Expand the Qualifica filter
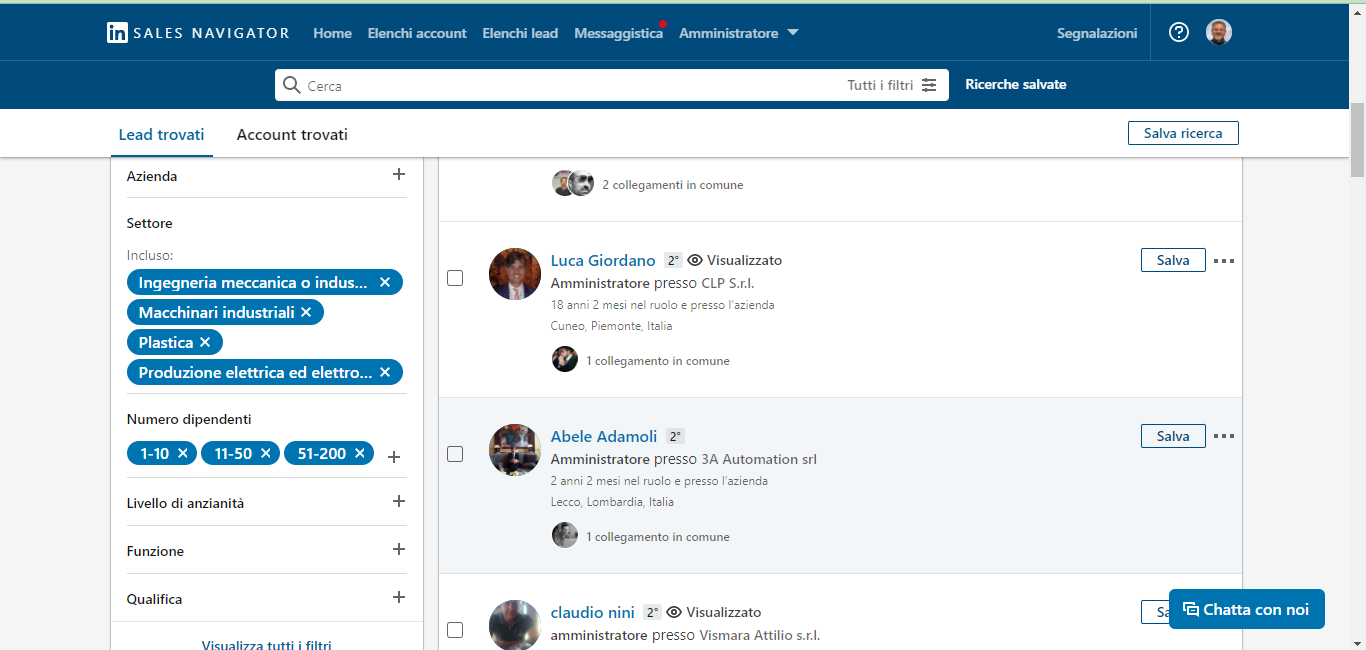1366x650 pixels. (399, 597)
